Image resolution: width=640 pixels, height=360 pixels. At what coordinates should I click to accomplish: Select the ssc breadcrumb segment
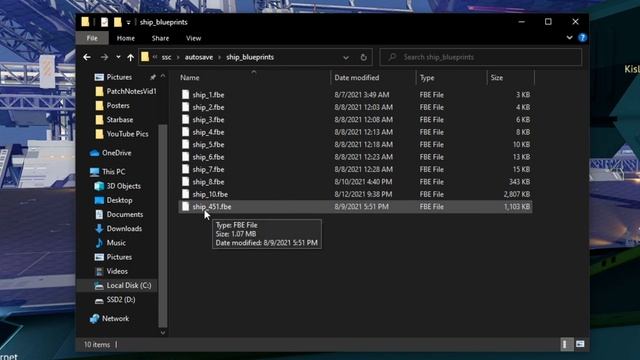166,57
